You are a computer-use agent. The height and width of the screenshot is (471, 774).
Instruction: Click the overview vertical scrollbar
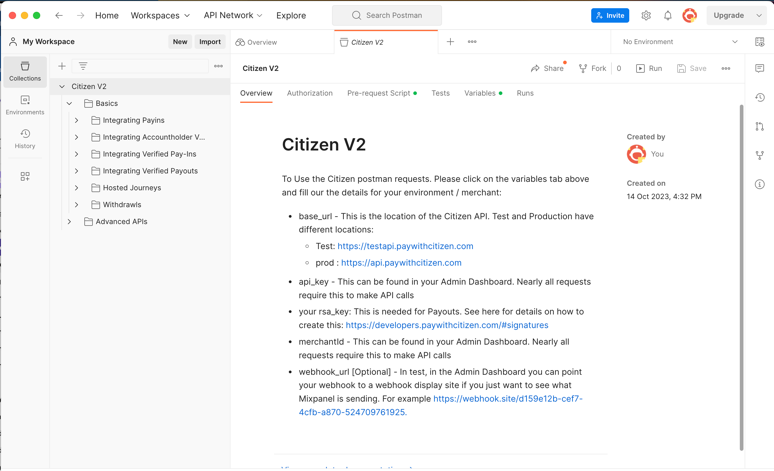click(x=741, y=277)
